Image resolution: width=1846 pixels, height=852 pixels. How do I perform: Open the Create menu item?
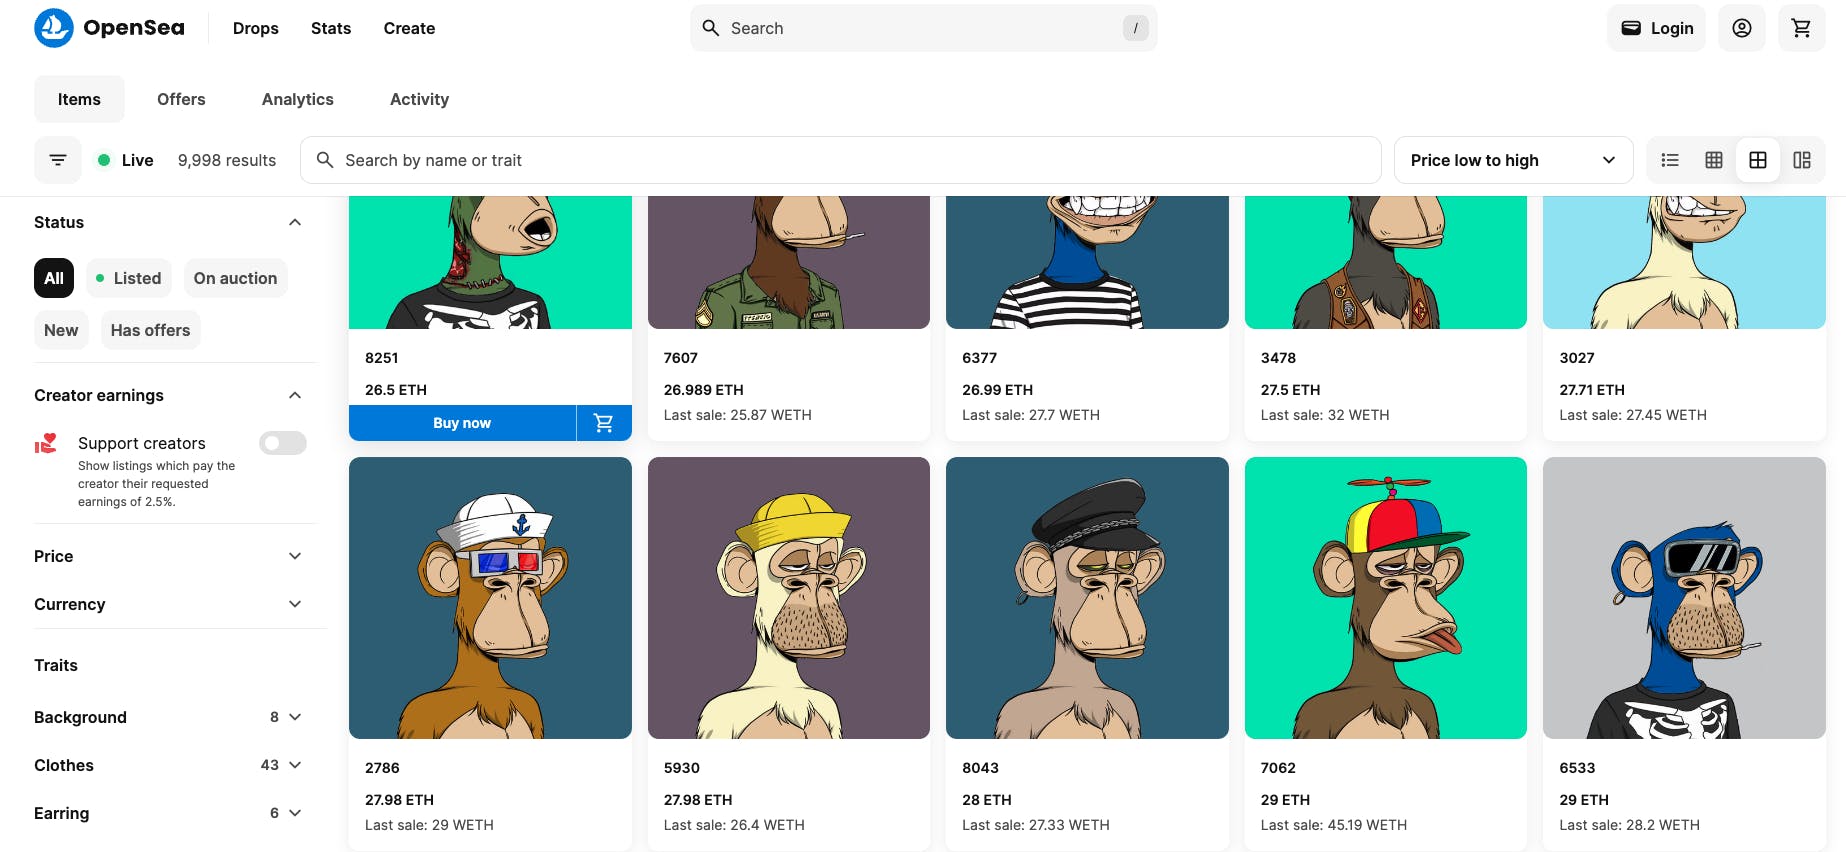(x=409, y=28)
